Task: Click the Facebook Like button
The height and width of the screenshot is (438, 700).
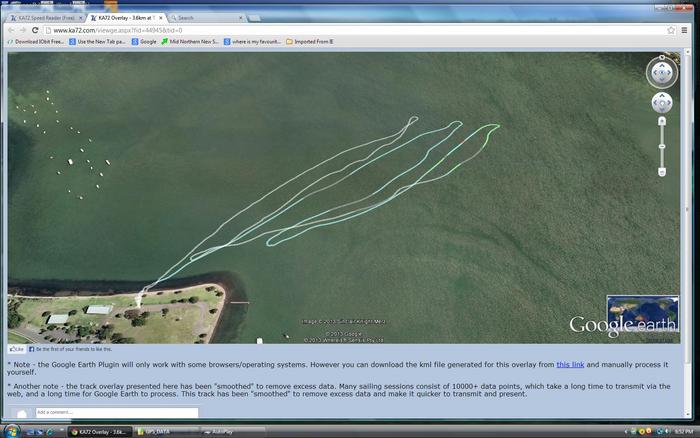Action: [x=17, y=349]
